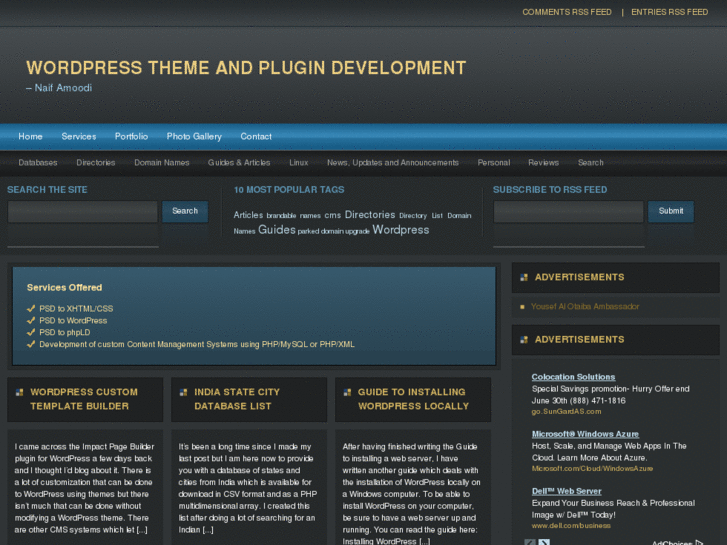Click bullet icon beside Yousef Al Otaiba Ambassador
The width and height of the screenshot is (727, 545).
(523, 307)
